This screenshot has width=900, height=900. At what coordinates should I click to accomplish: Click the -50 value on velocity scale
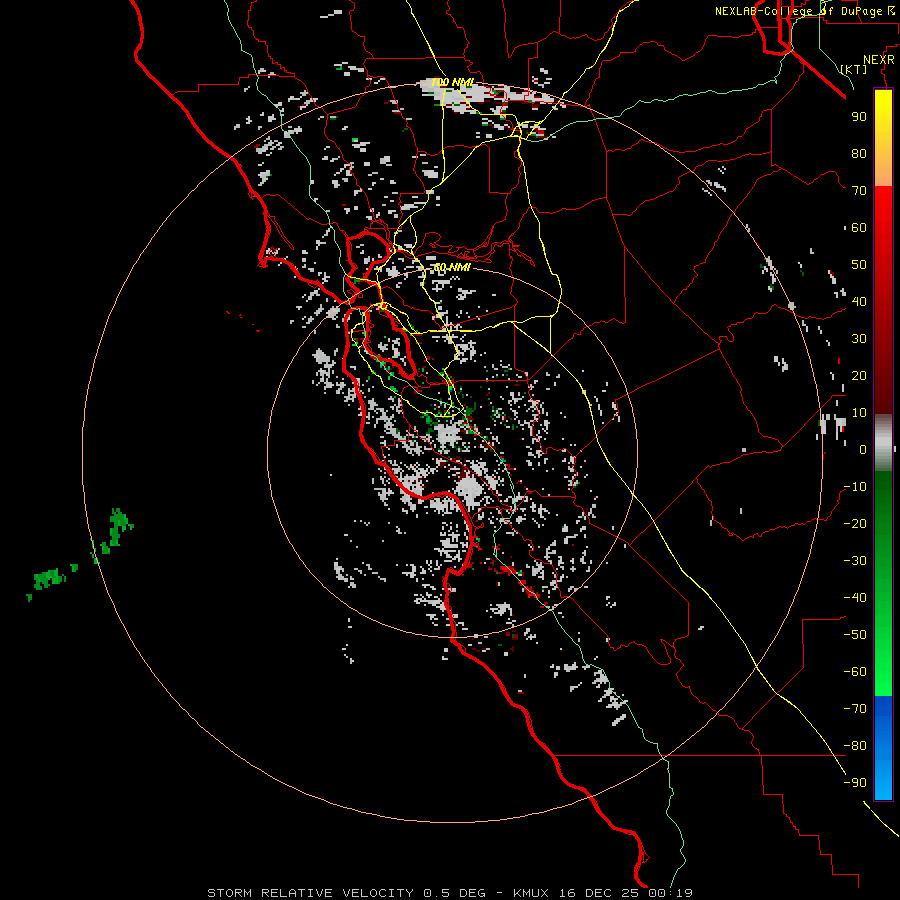[x=855, y=635]
